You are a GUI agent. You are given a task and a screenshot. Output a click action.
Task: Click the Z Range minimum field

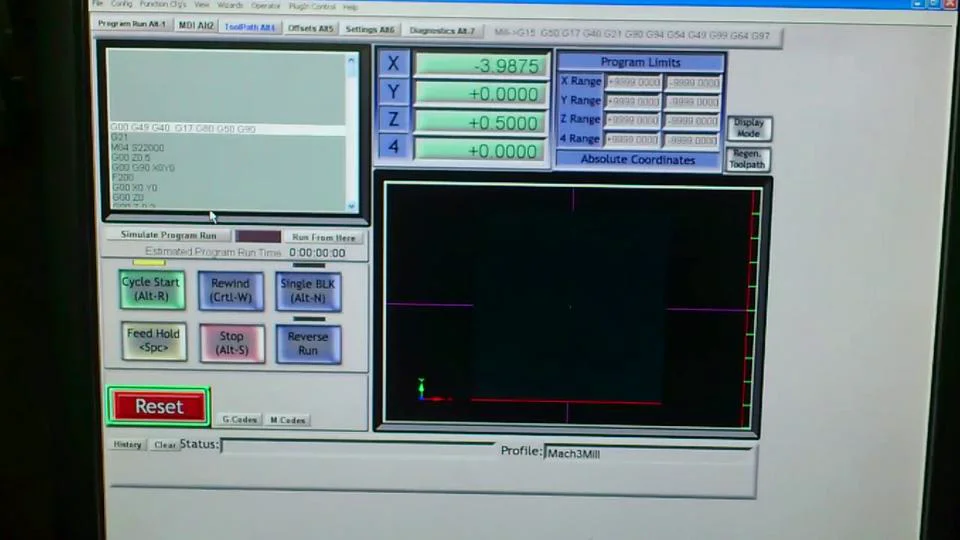point(692,121)
